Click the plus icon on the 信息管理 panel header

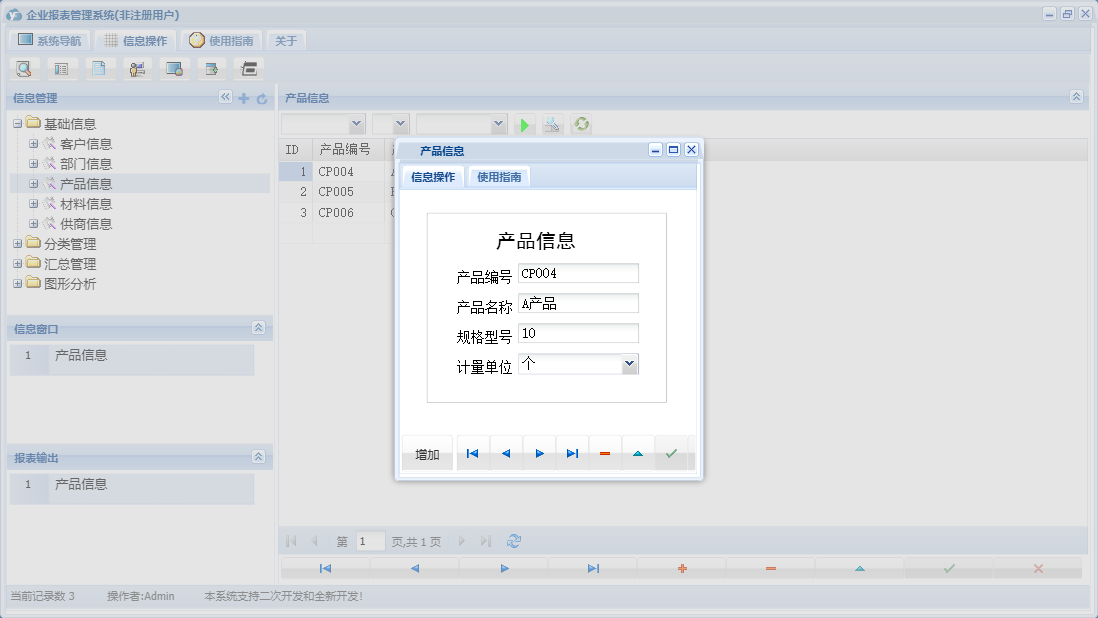click(x=243, y=97)
